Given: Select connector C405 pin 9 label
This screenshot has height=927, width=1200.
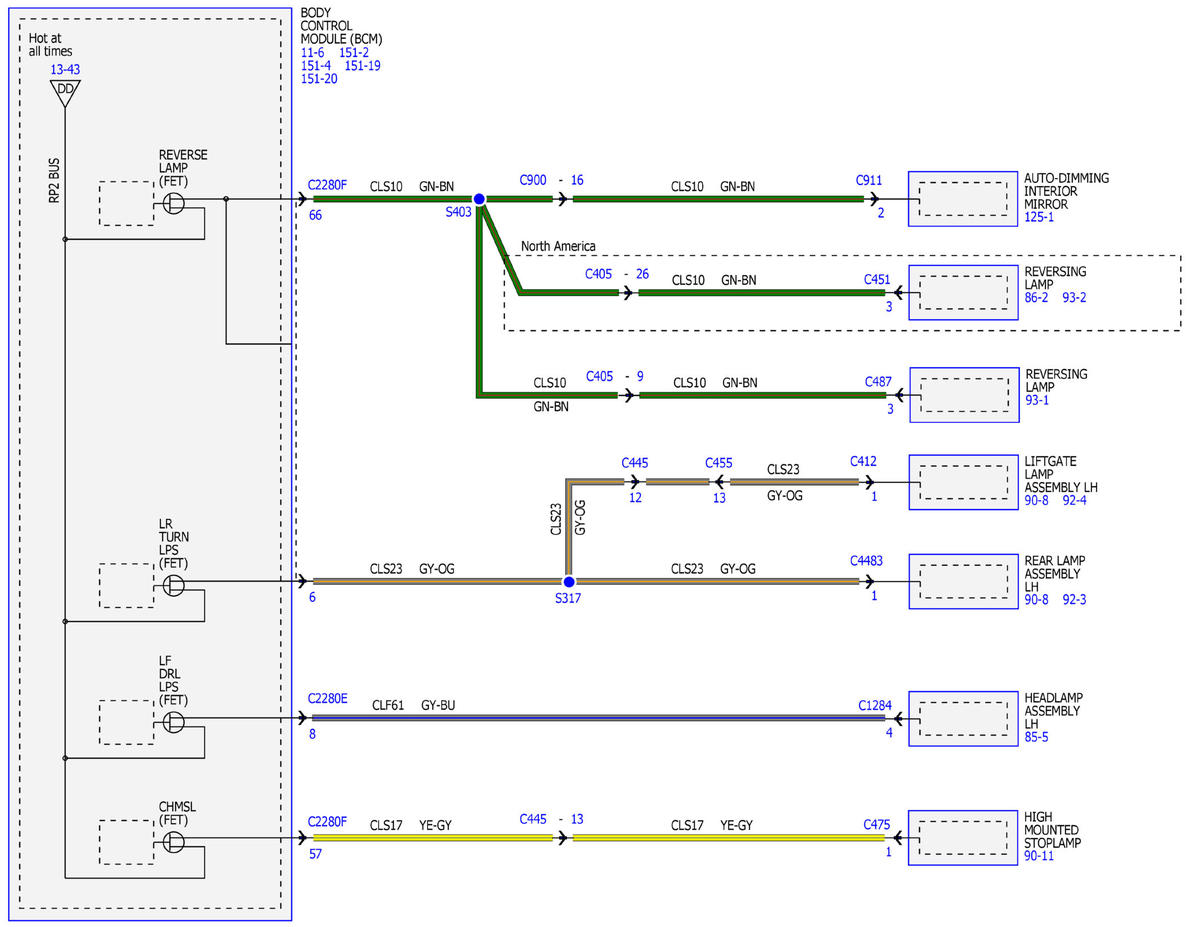Looking at the screenshot, I should [x=614, y=375].
